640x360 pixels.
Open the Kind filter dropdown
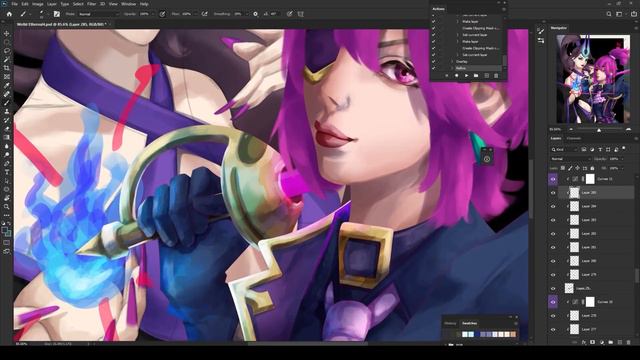(564, 149)
